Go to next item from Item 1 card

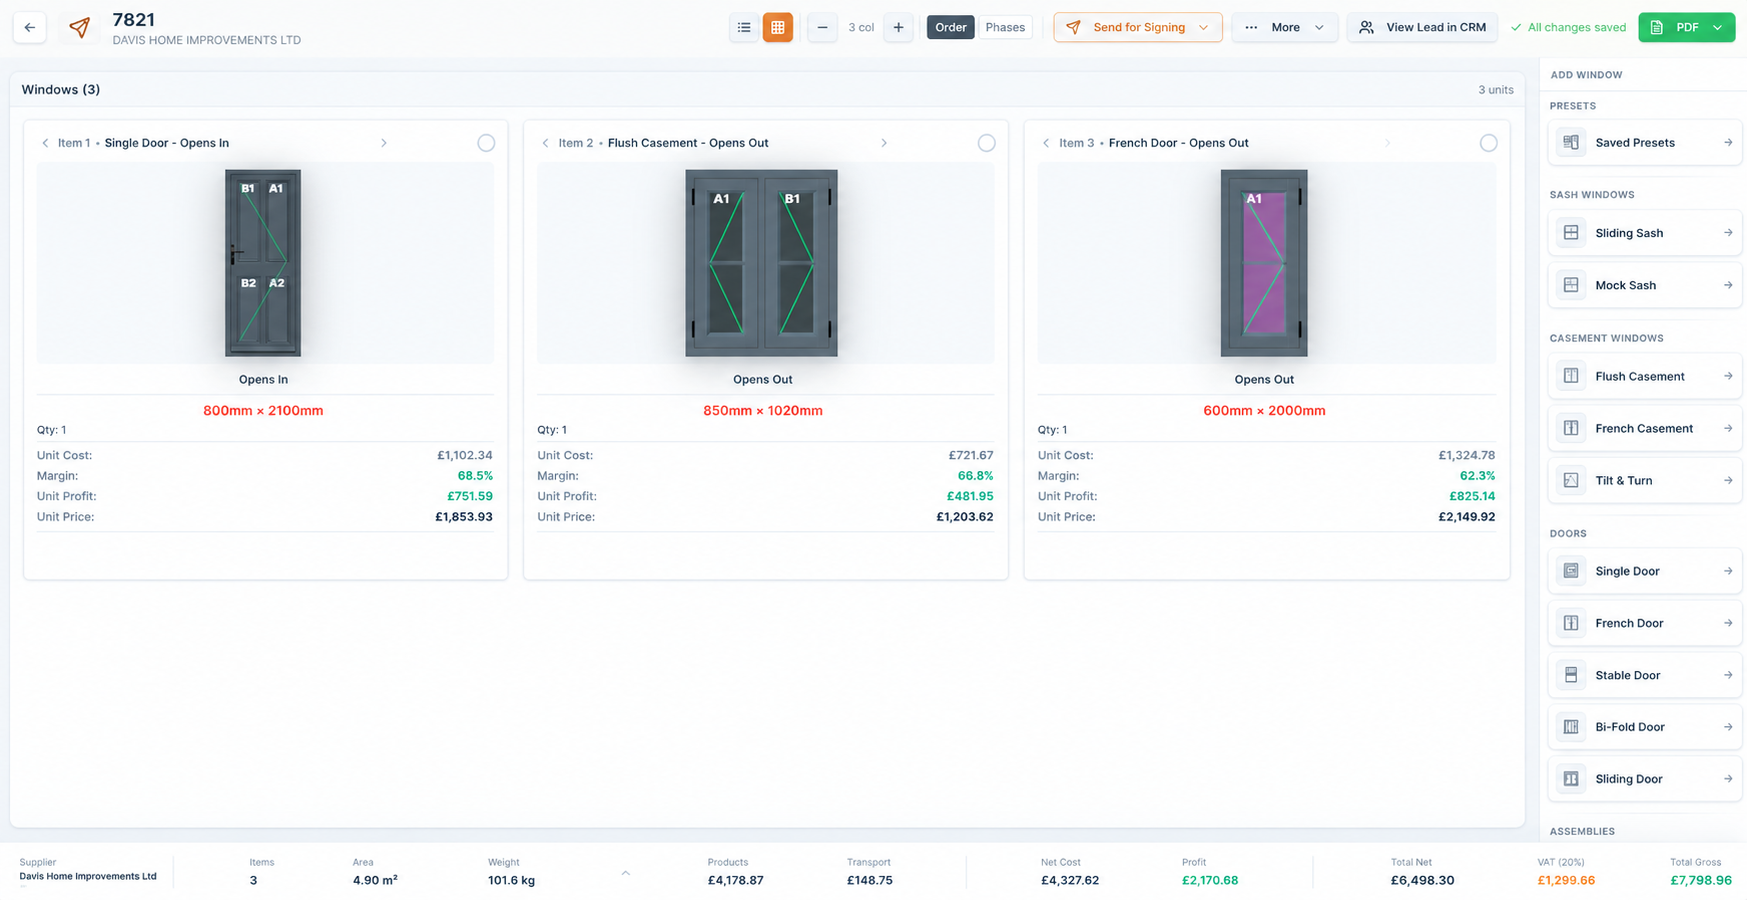pos(384,143)
